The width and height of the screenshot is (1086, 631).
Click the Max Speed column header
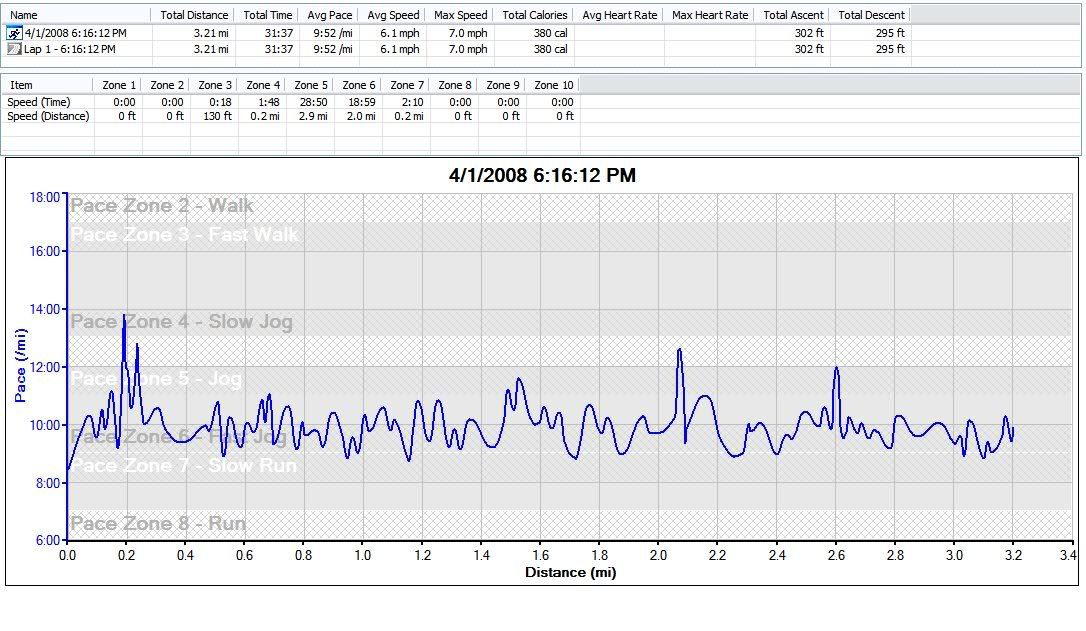461,15
